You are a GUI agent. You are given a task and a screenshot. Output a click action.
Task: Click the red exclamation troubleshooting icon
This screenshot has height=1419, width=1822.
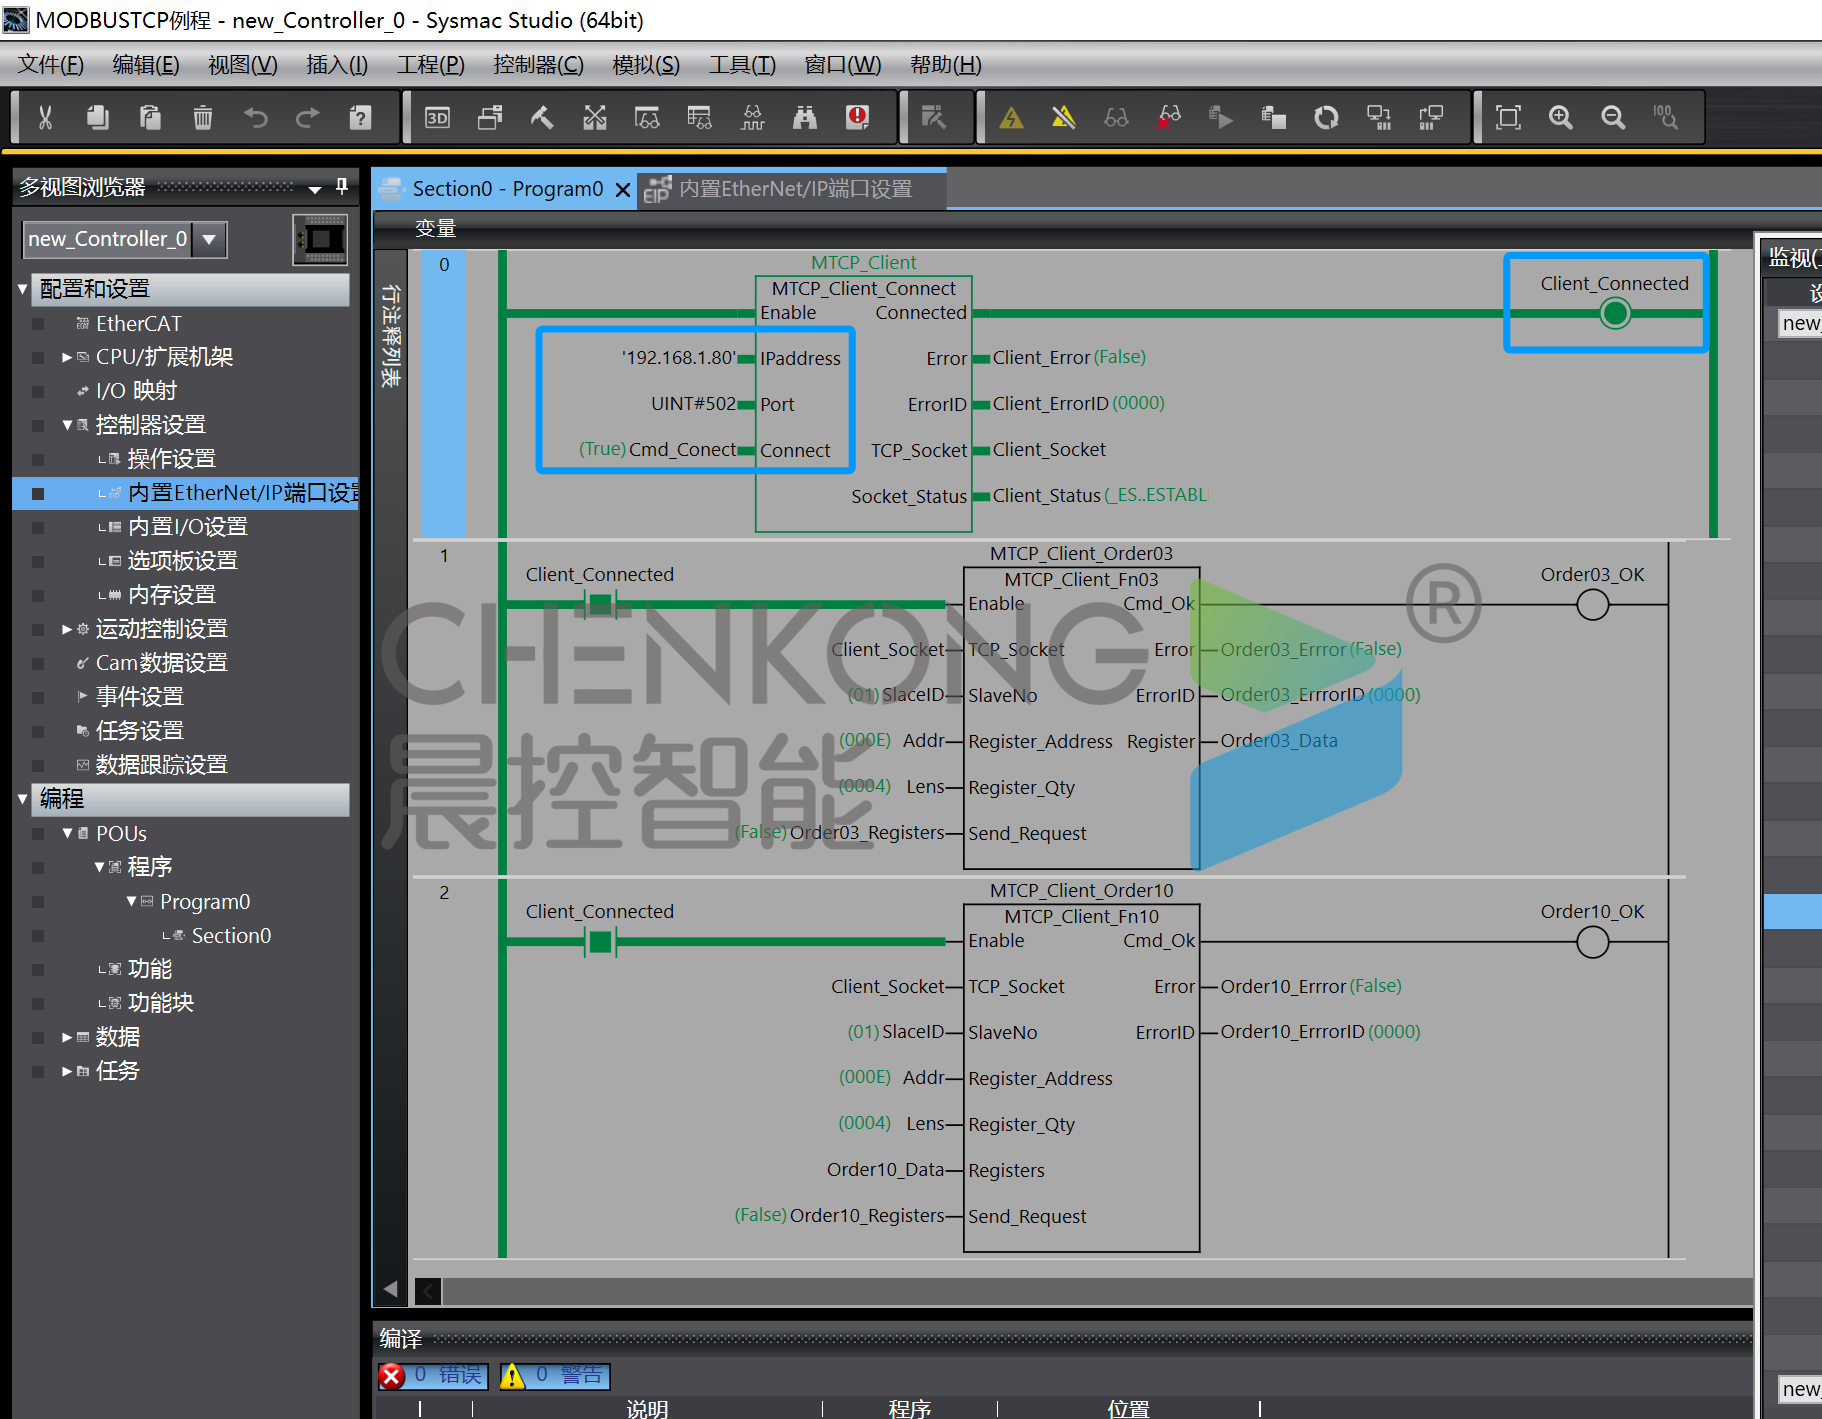pyautogui.click(x=858, y=118)
